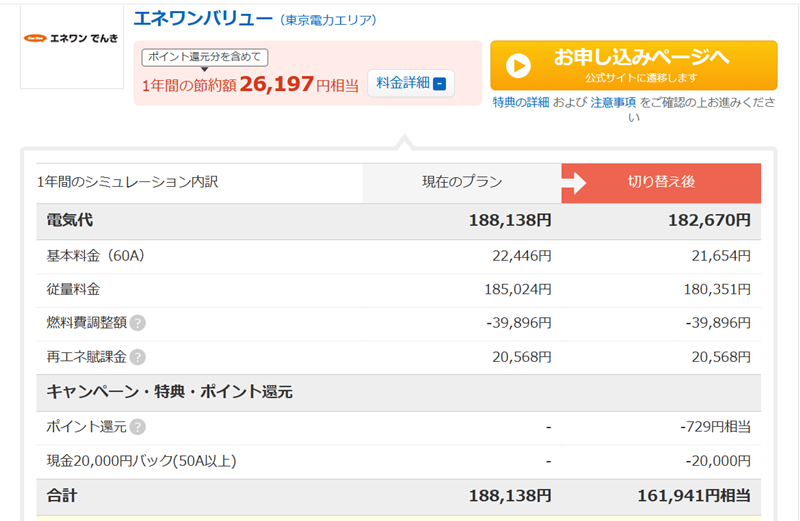Click help icon next to 再エネ賦課金

pos(138,357)
